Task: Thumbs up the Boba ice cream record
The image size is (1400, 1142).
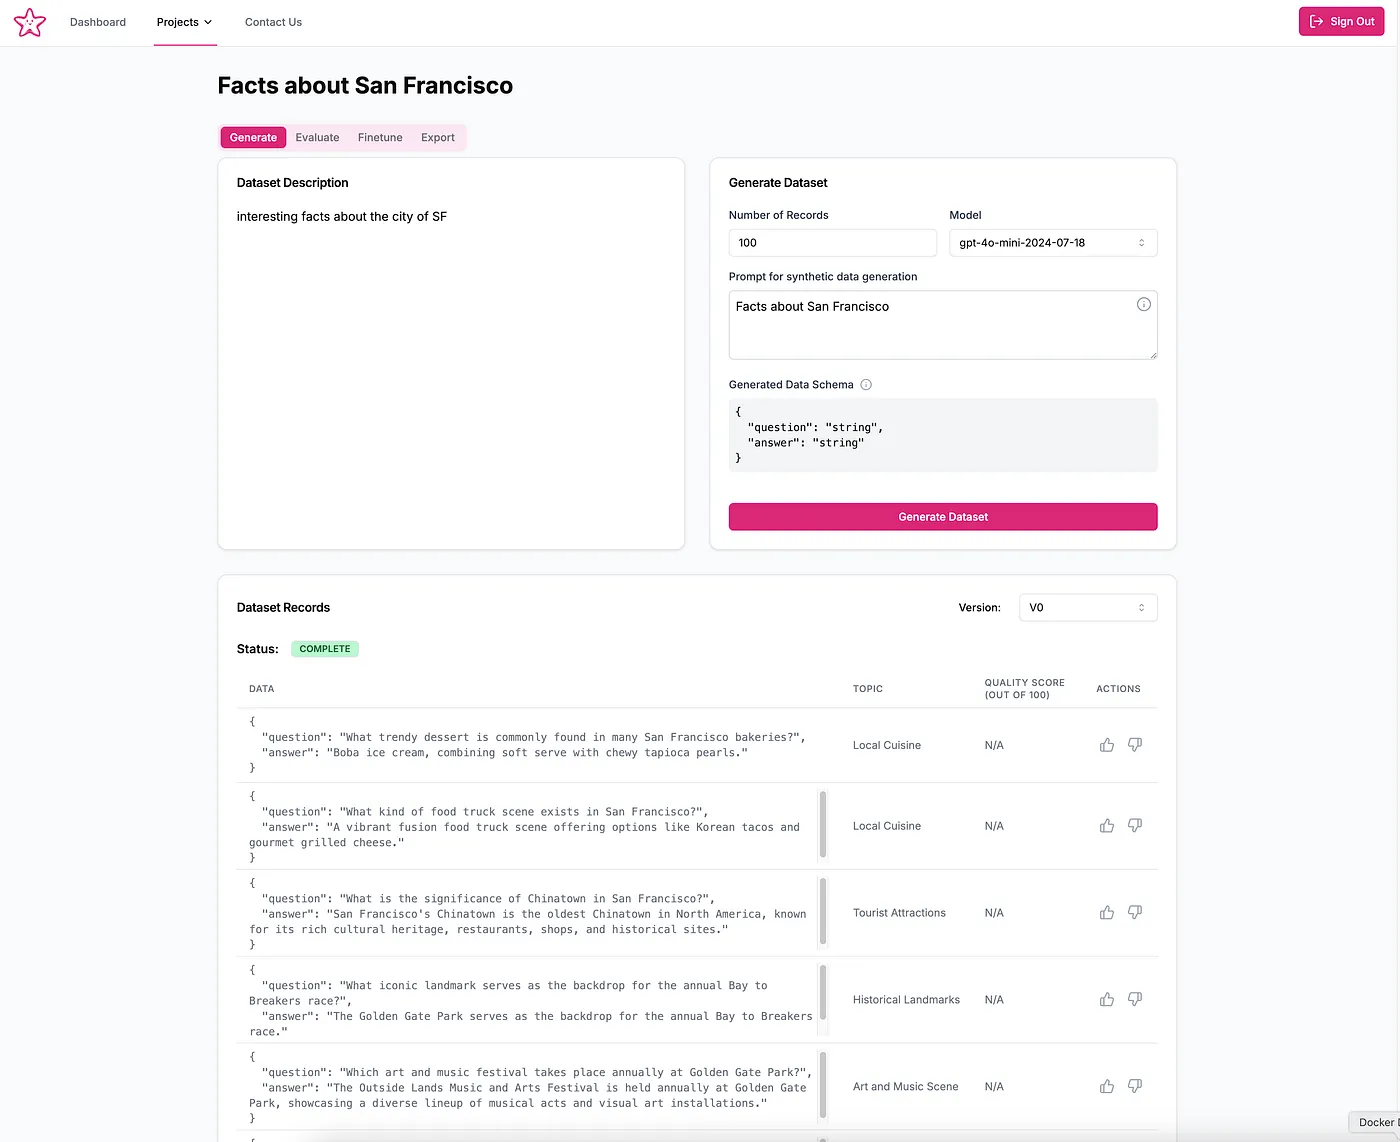Action: [1106, 744]
